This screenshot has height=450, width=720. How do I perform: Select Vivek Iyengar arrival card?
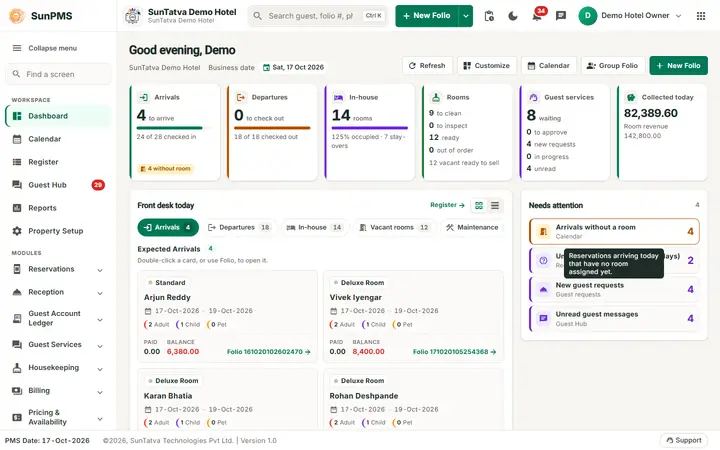tap(413, 317)
